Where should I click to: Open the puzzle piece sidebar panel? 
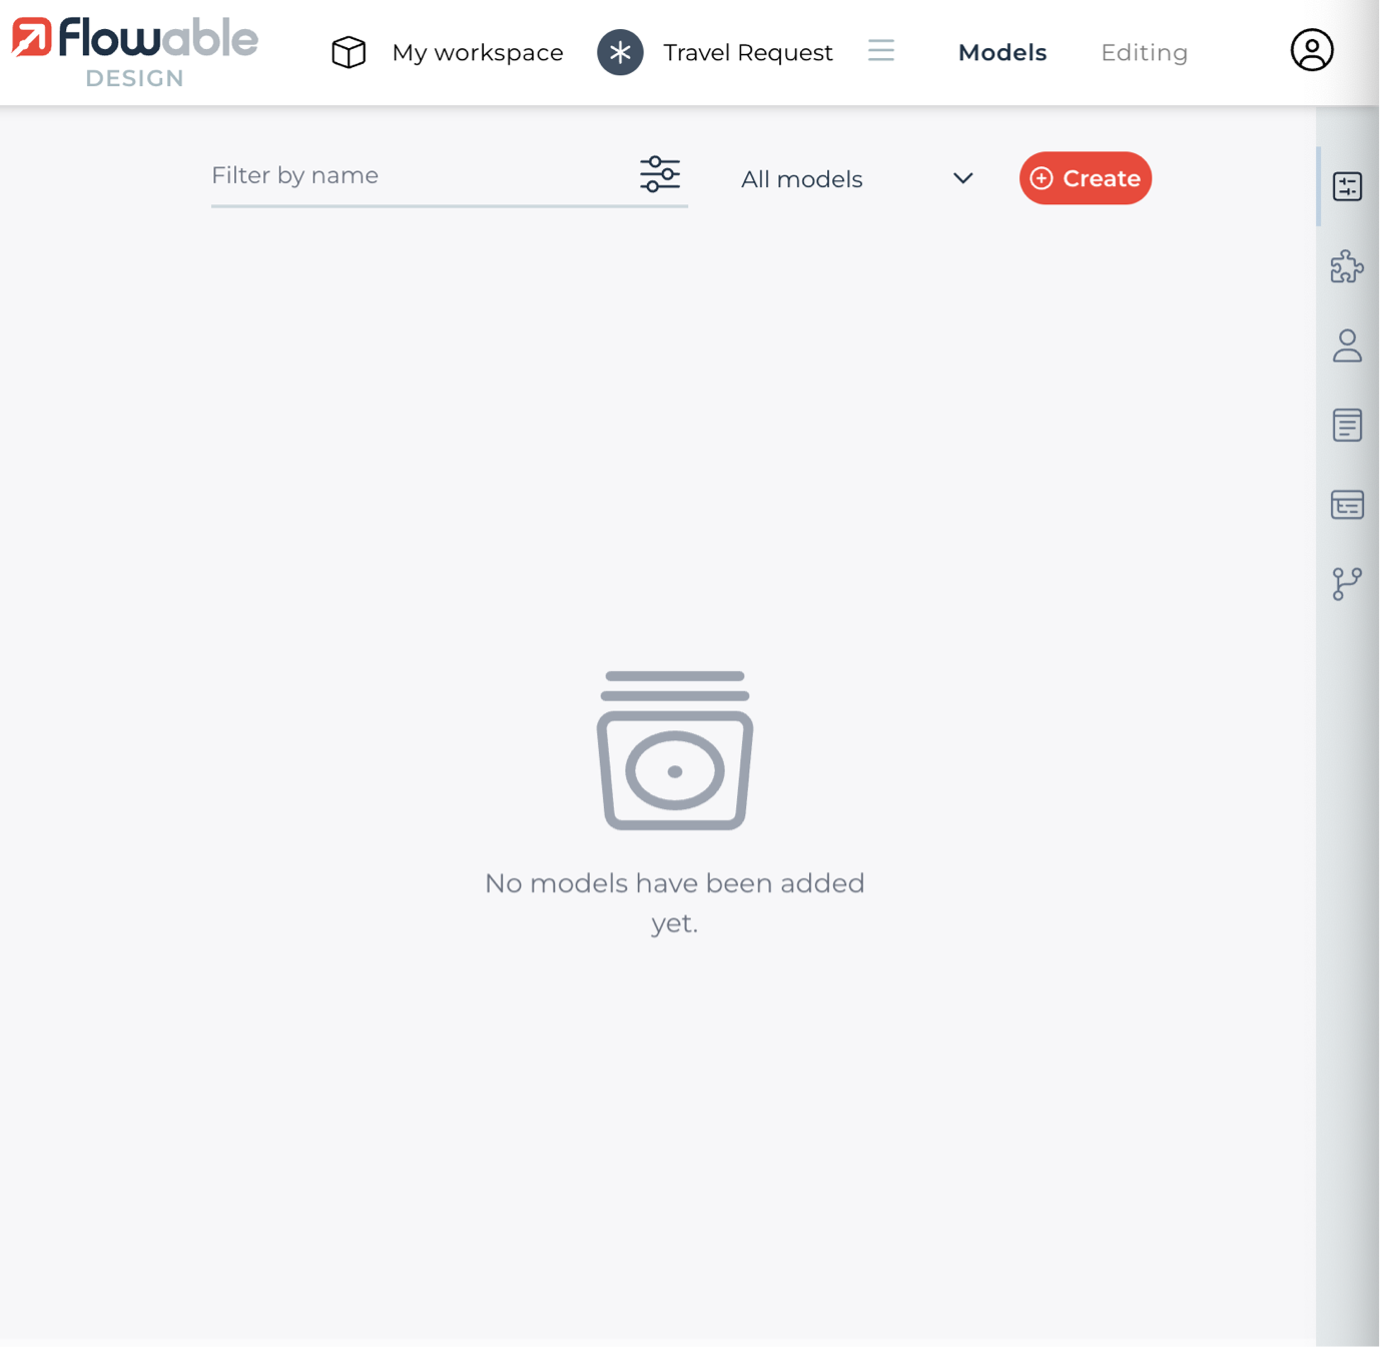tap(1347, 267)
